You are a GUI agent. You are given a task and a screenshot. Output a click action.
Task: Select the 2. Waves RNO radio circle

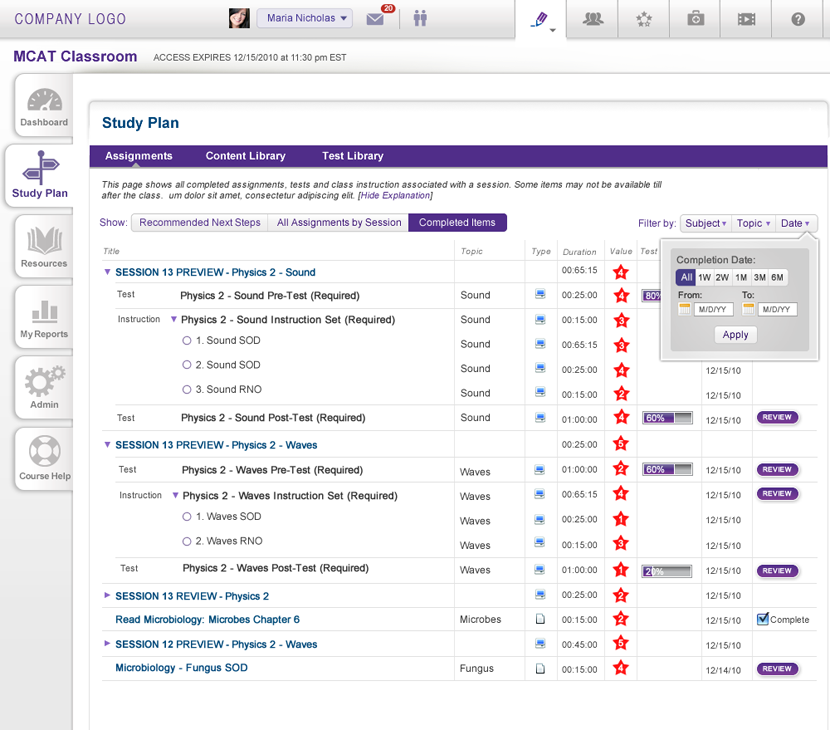pyautogui.click(x=186, y=541)
